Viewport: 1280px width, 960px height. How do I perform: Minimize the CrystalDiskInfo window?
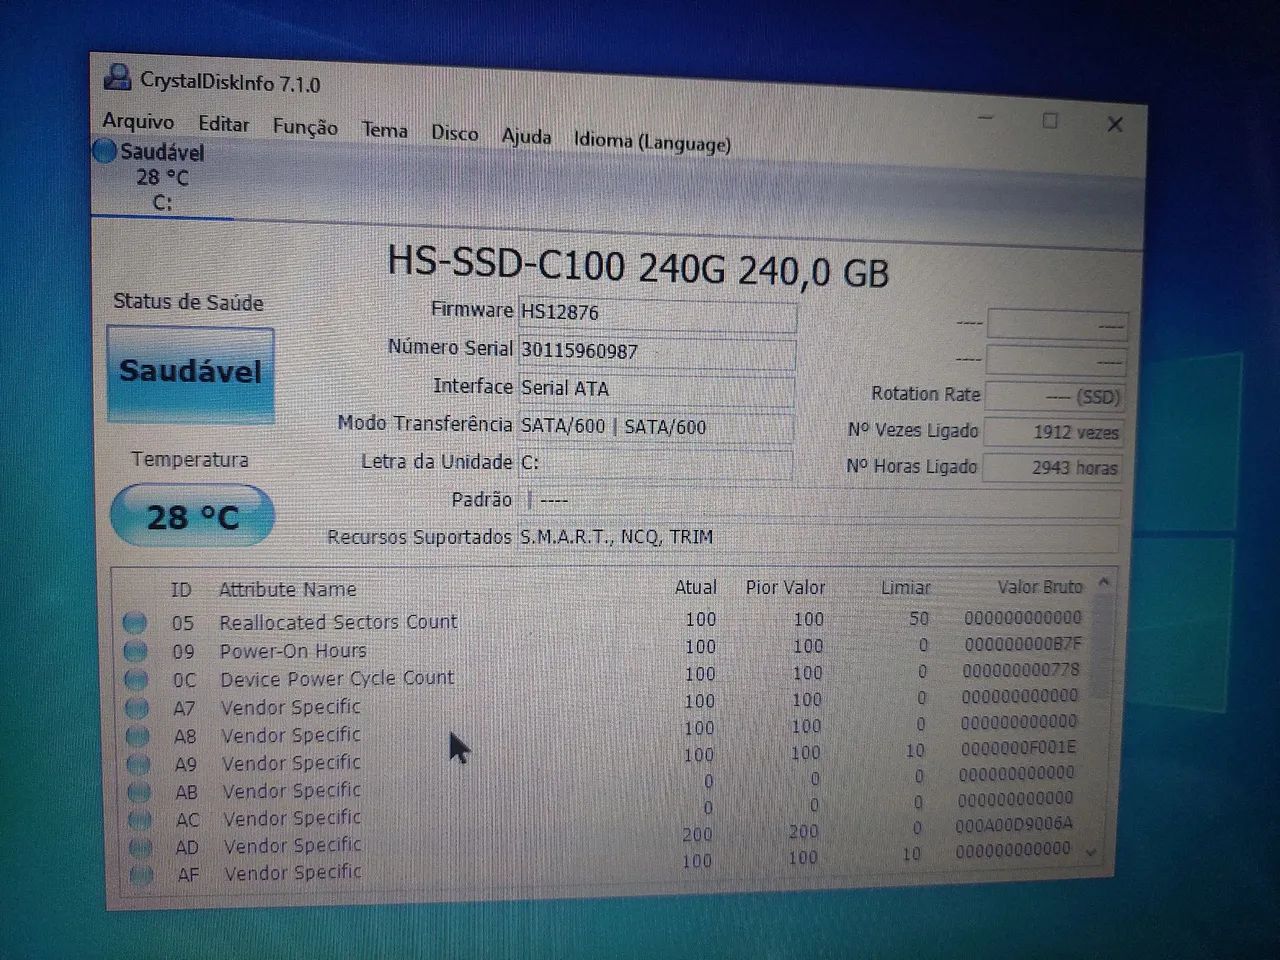(x=986, y=118)
